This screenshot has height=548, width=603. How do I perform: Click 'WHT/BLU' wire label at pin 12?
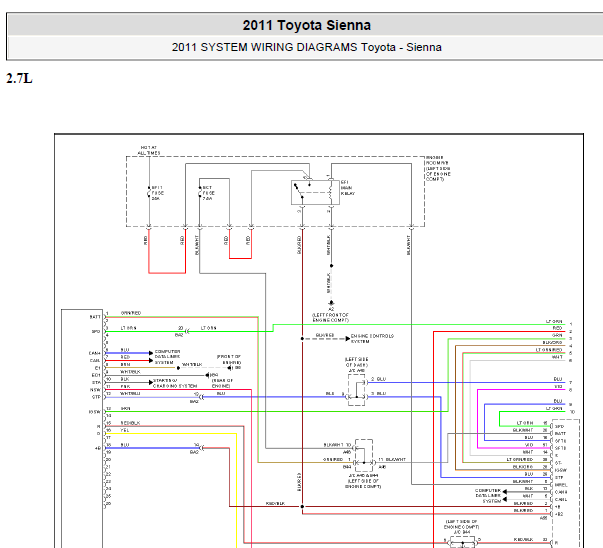click(x=130, y=393)
